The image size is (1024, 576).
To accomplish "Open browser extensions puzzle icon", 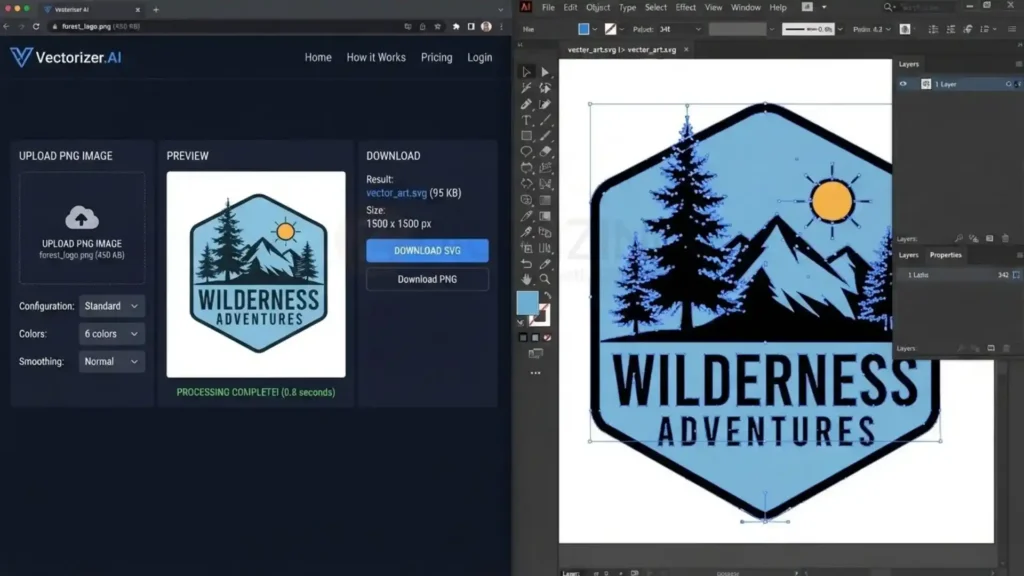I will click(455, 27).
